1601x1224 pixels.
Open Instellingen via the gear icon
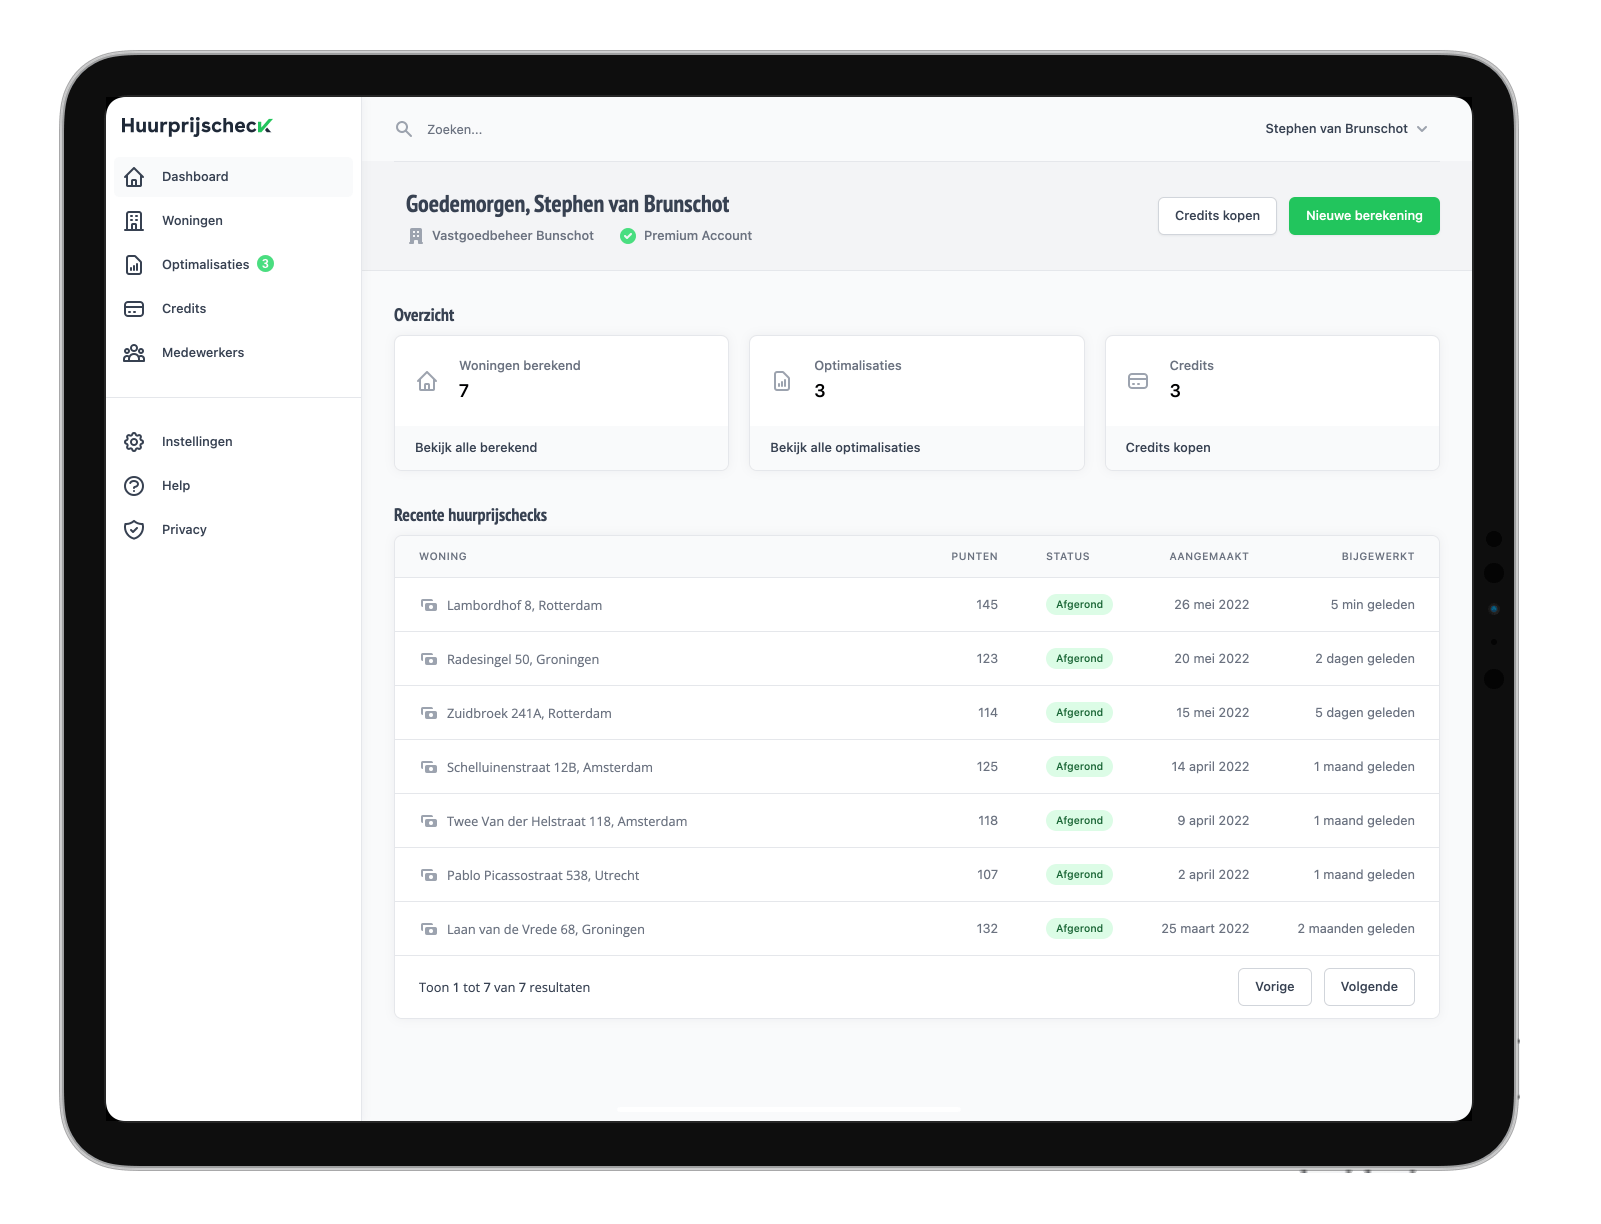pyautogui.click(x=134, y=441)
